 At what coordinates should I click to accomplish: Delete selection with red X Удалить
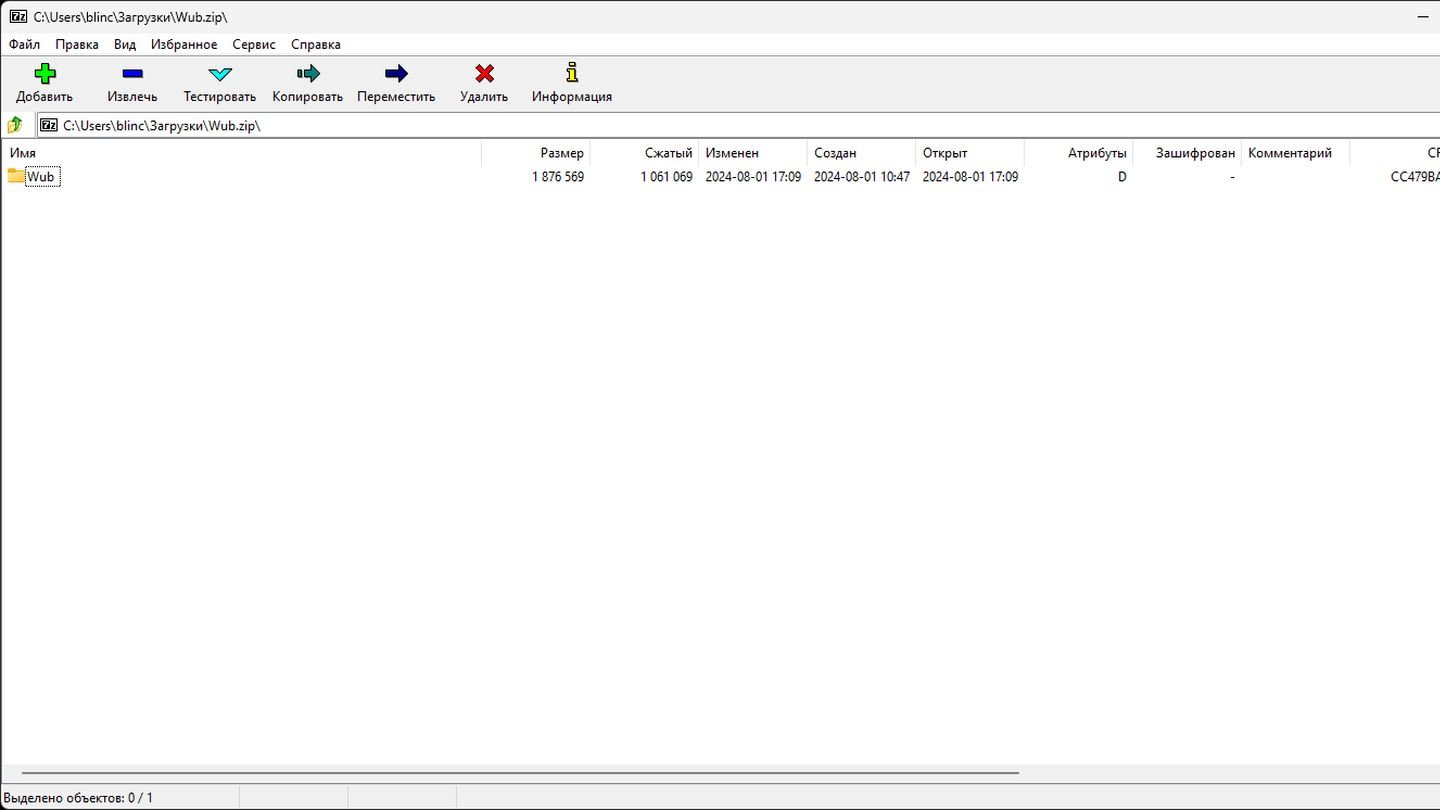[x=484, y=73]
